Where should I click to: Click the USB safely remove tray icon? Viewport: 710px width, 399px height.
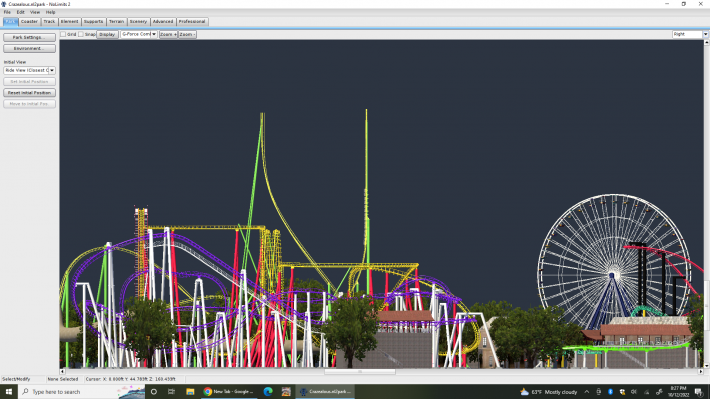pyautogui.click(x=599, y=392)
